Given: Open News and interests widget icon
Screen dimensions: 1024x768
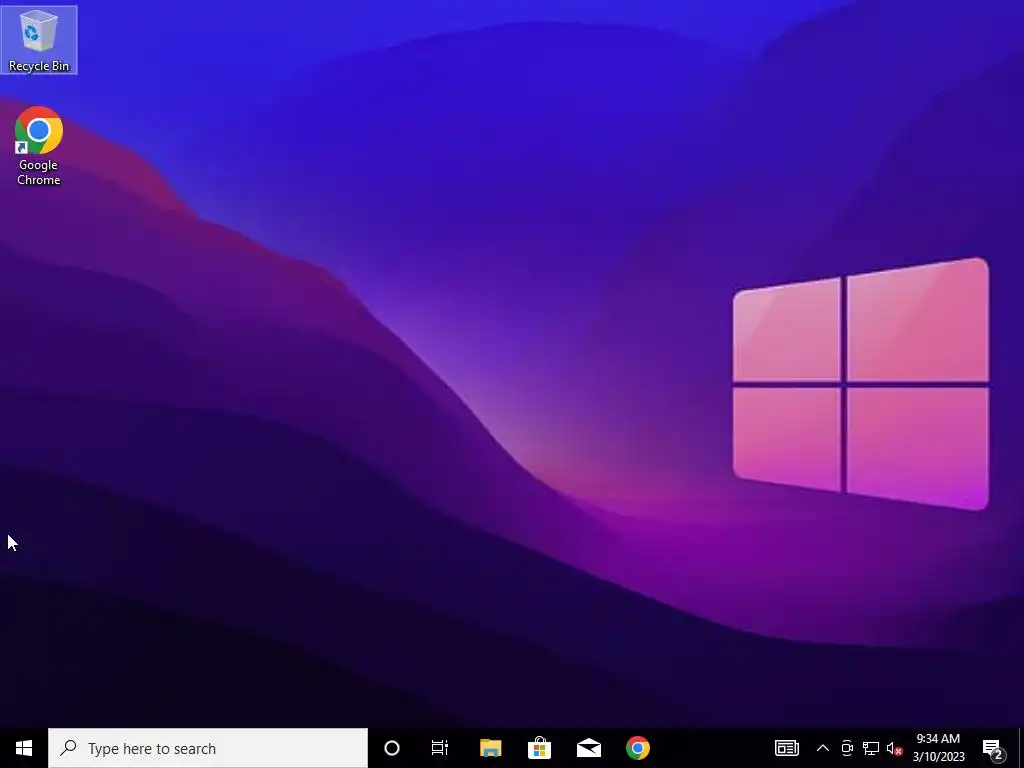Looking at the screenshot, I should click(786, 748).
